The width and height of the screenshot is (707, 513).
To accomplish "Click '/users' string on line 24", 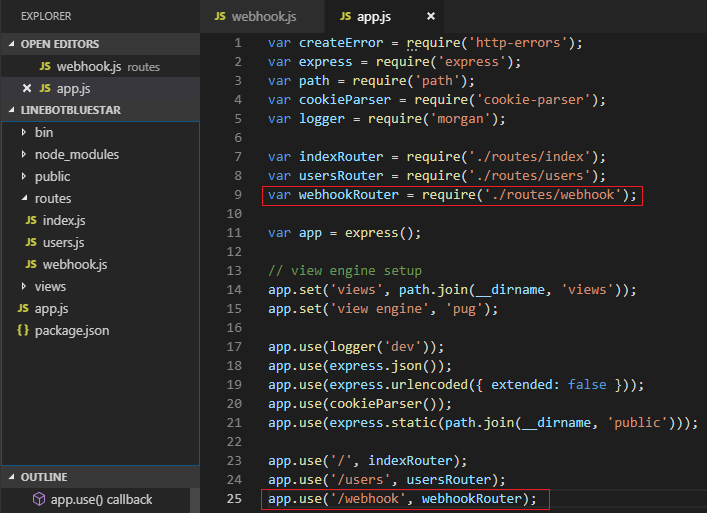I will click(360, 480).
